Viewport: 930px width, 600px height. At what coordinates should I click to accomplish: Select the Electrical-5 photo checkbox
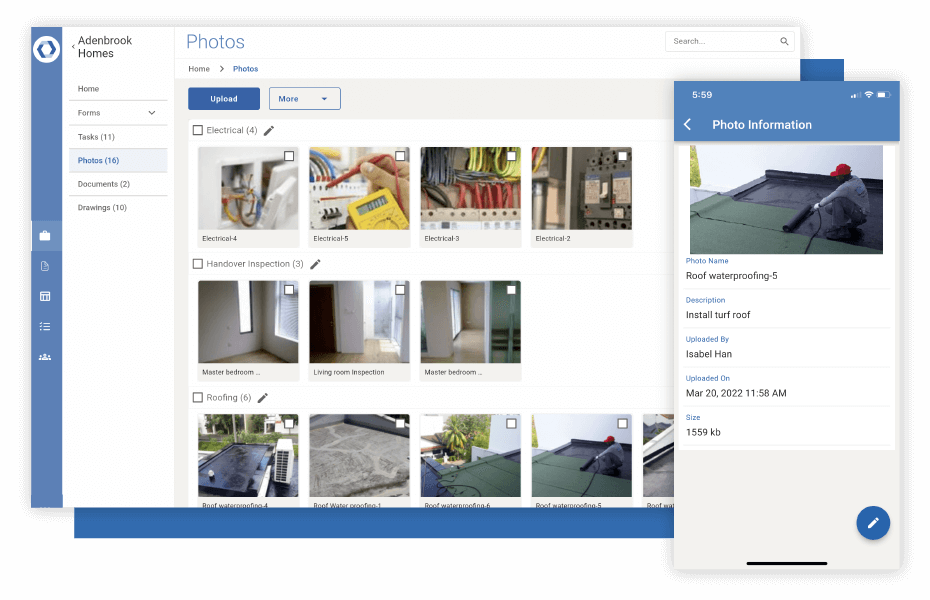point(402,155)
